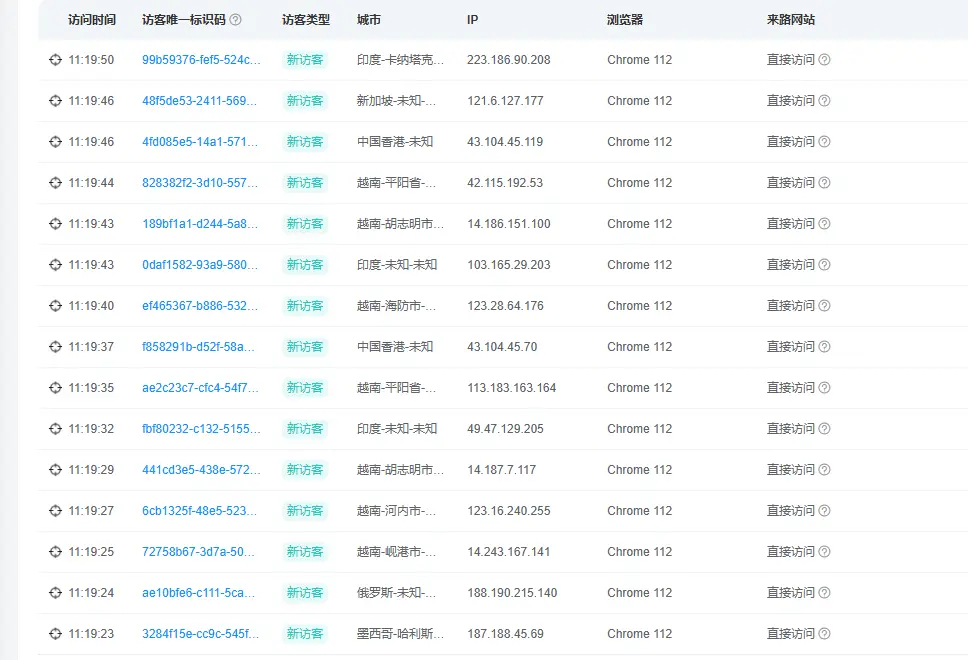Open visitor ID fbf80232-c132-5155 link
Screen dimensions: 968x660
click(201, 428)
